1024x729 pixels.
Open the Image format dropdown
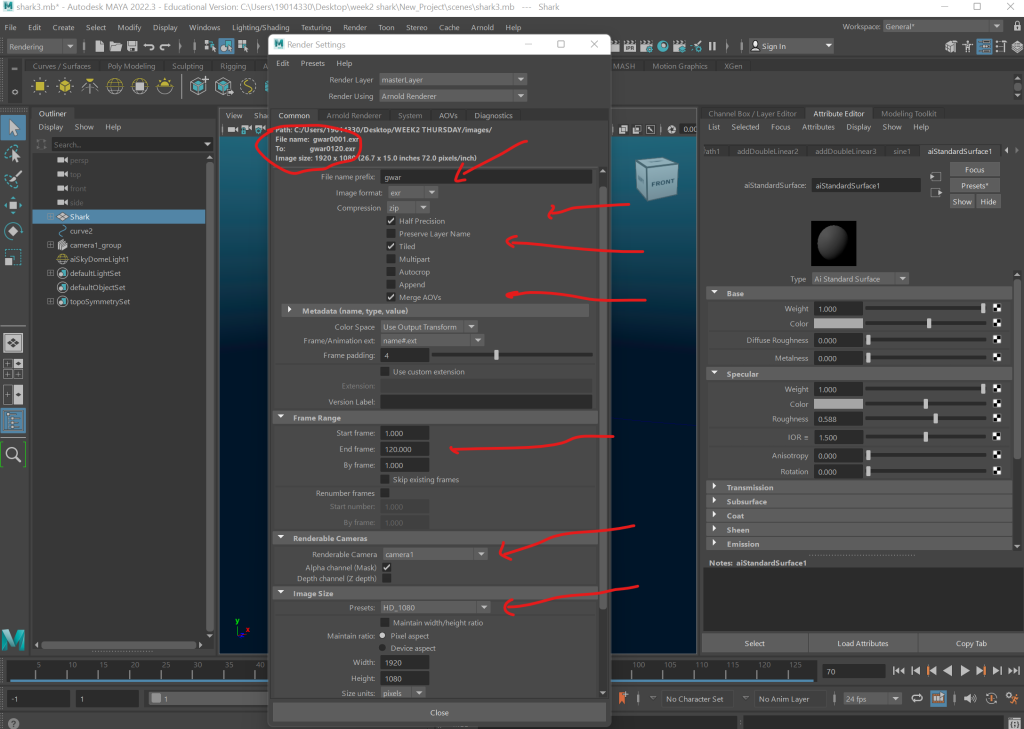point(413,193)
